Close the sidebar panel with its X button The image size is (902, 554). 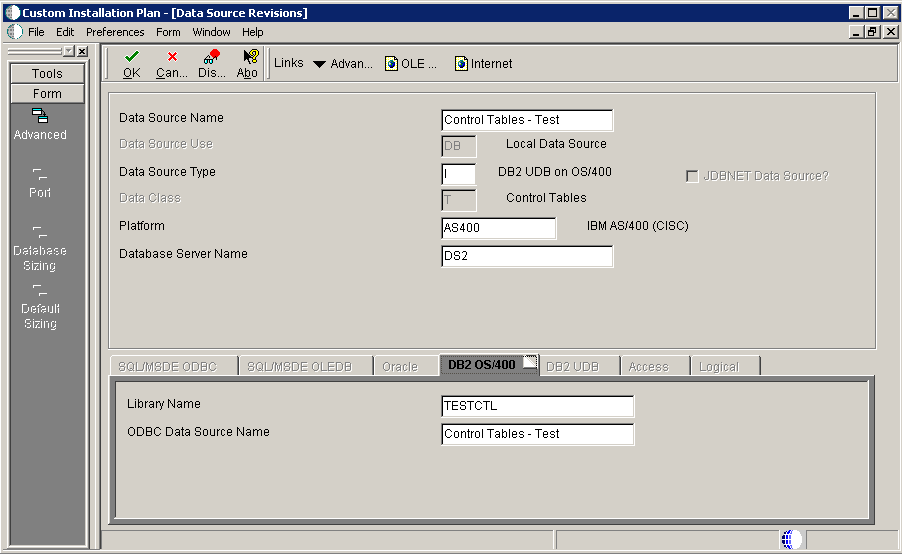(x=82, y=51)
